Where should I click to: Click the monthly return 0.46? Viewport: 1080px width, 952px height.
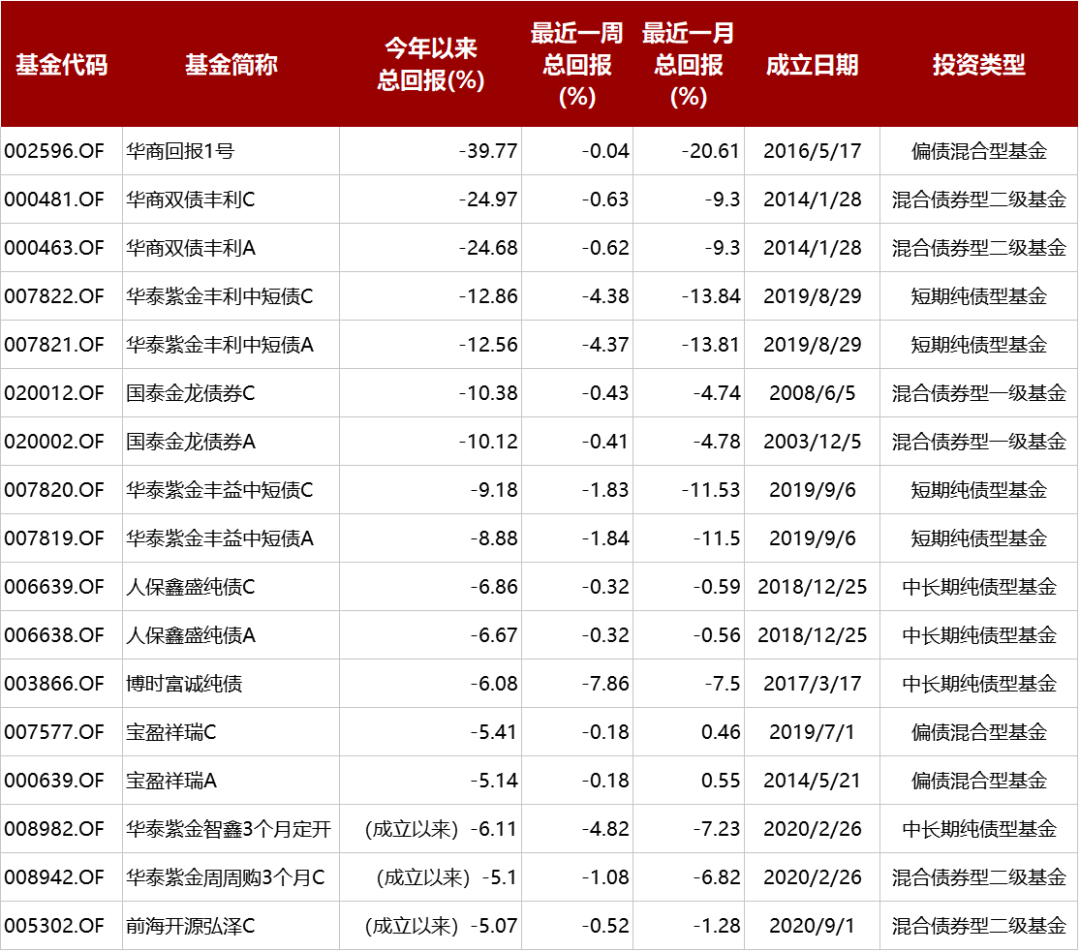coord(720,732)
